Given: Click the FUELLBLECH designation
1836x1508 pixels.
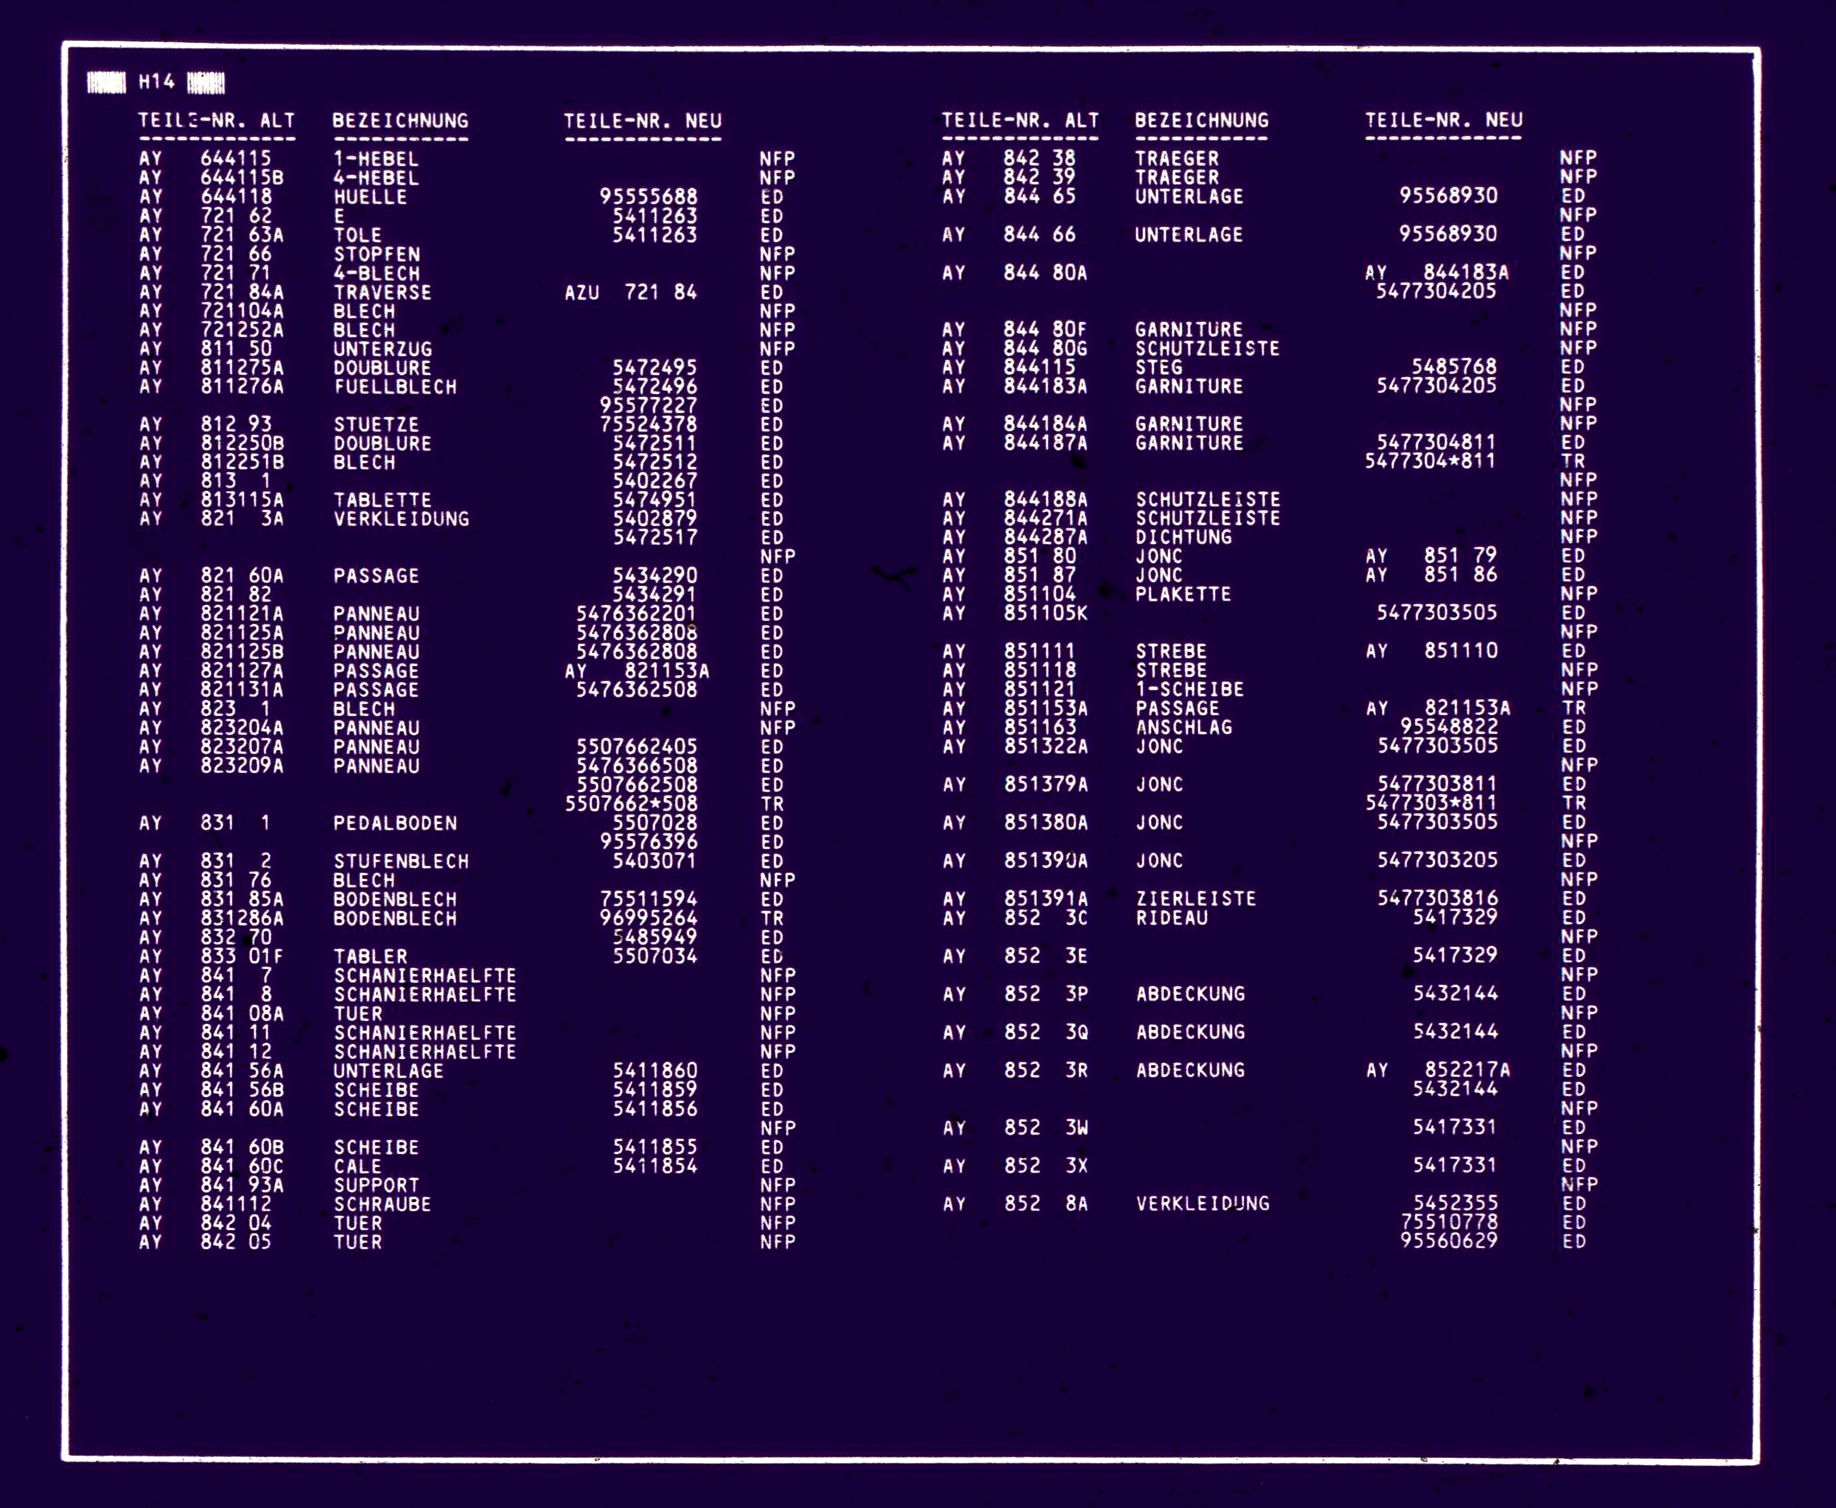Looking at the screenshot, I should point(395,387).
